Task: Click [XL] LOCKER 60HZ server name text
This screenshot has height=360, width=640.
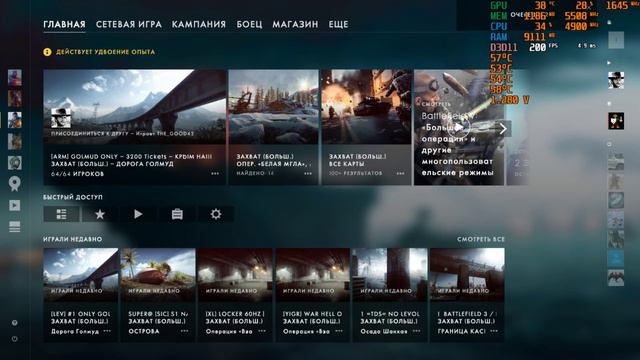Action: click(235, 314)
